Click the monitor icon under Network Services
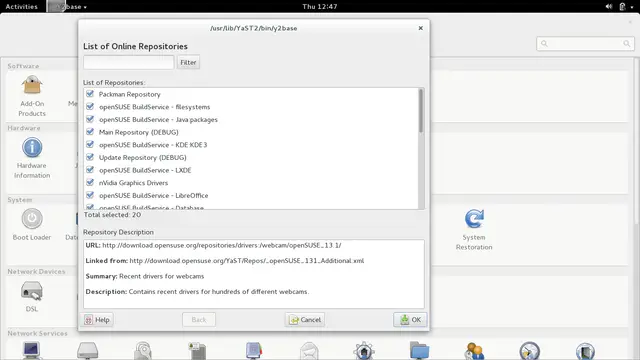The width and height of the screenshot is (640, 360). click(32, 351)
